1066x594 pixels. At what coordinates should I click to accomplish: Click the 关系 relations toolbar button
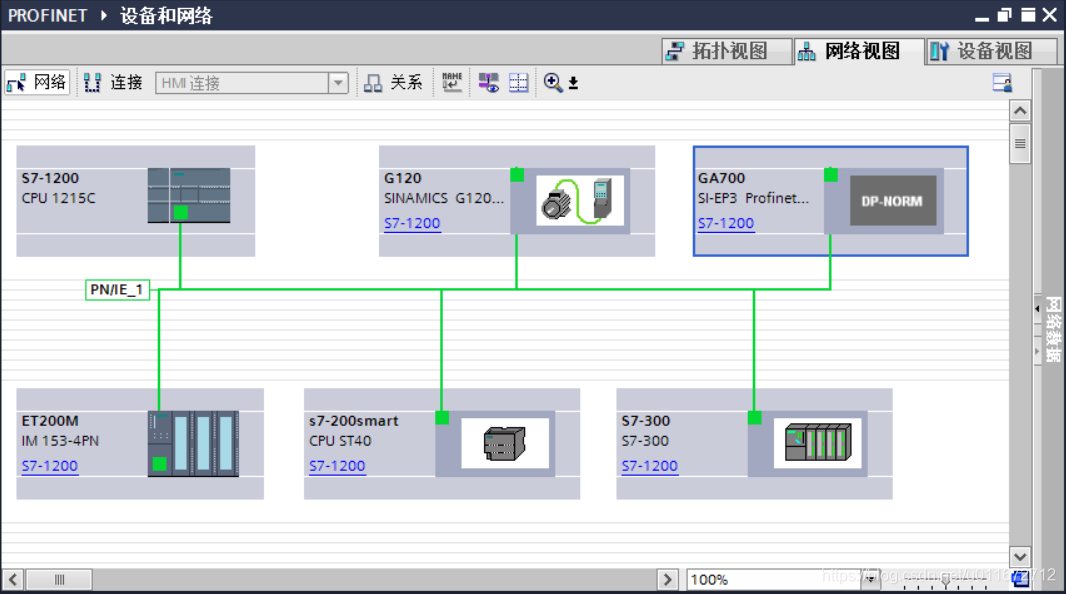393,82
